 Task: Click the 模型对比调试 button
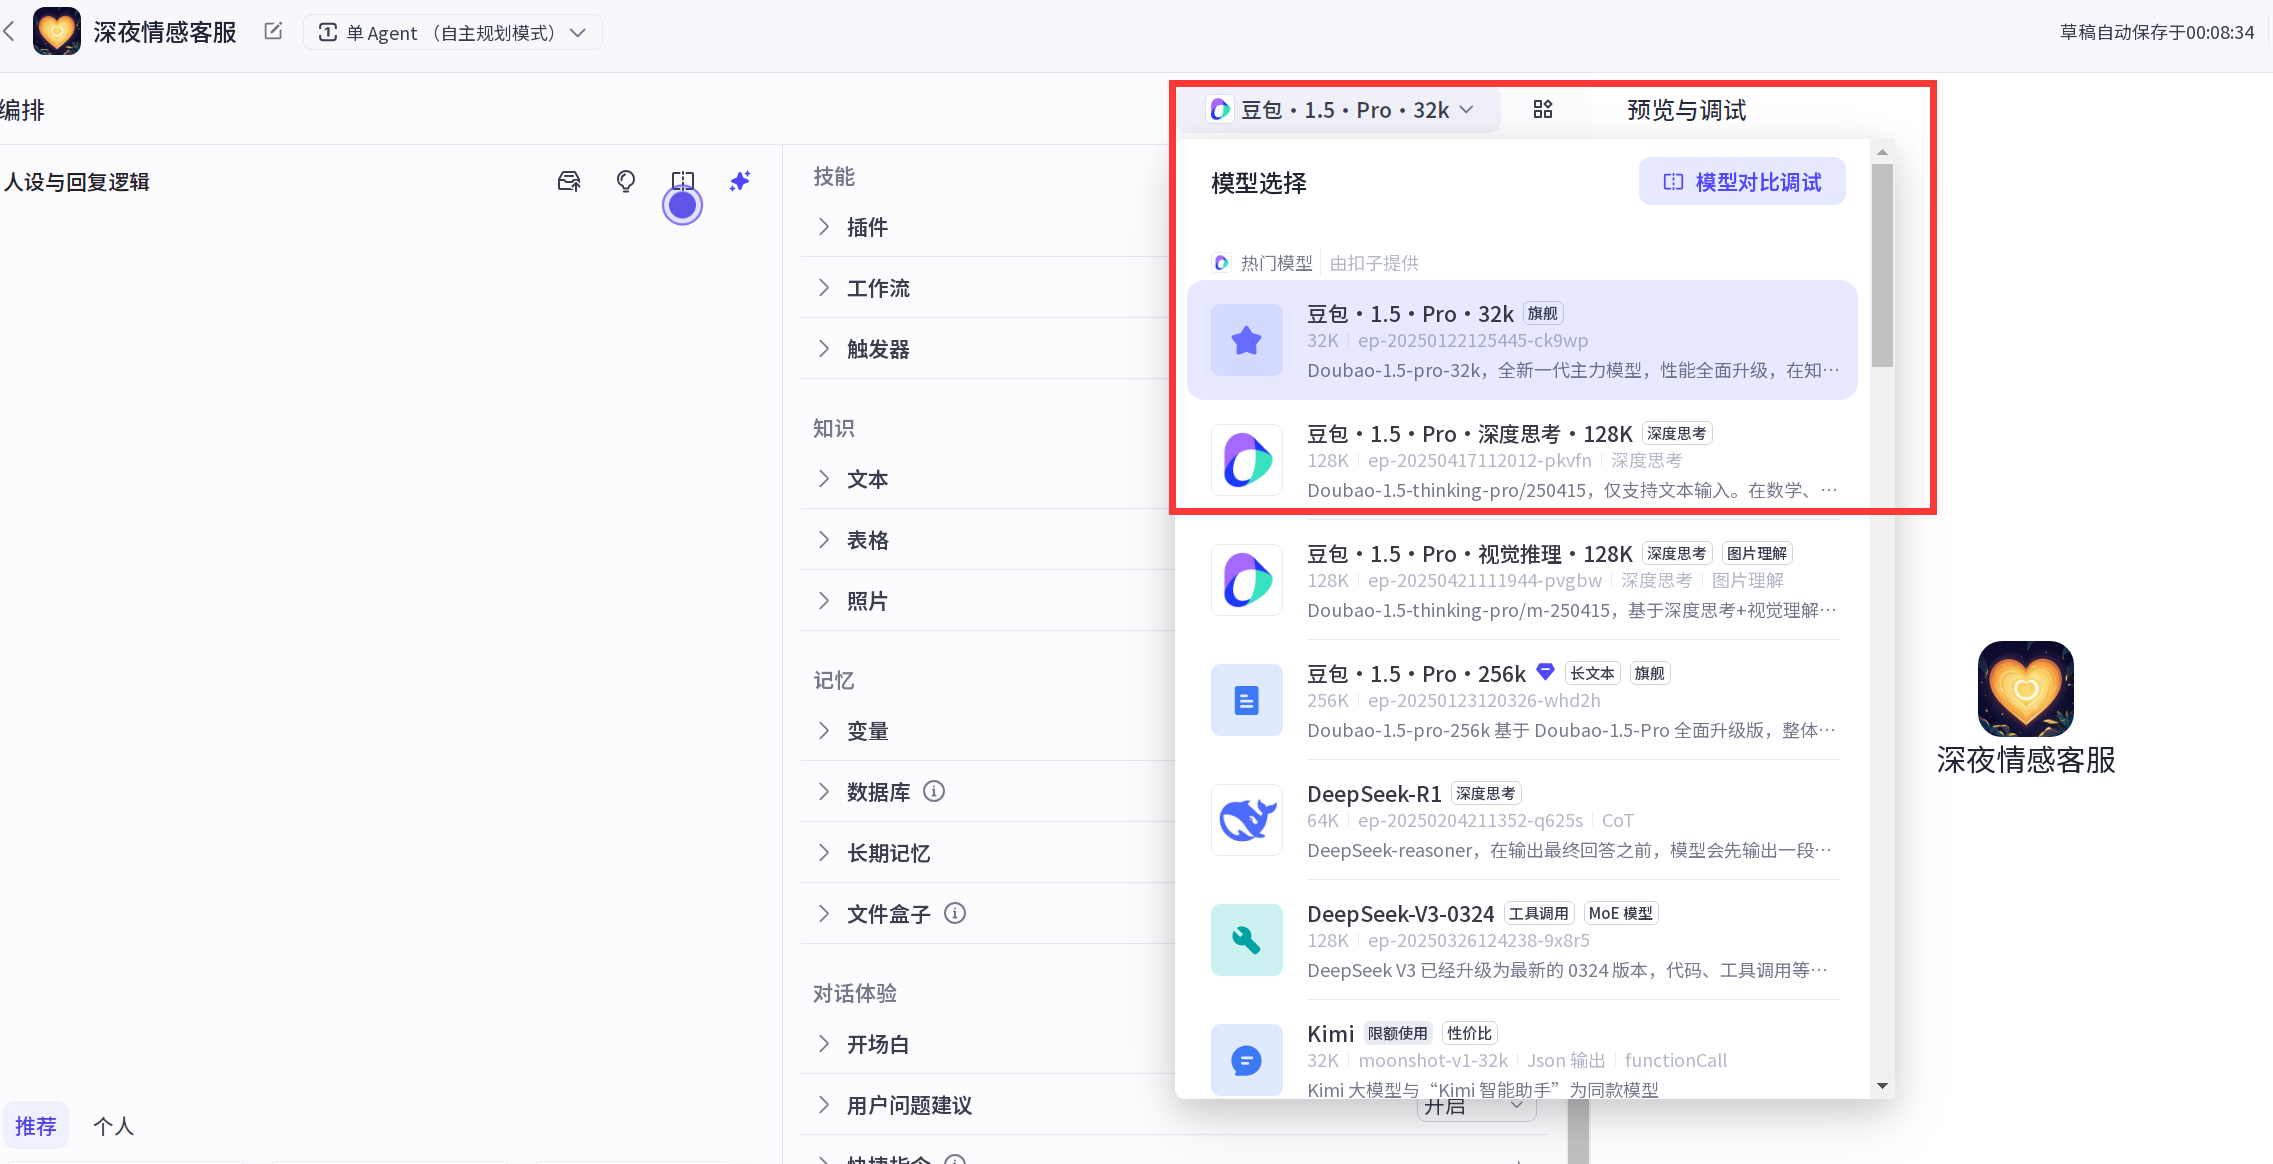pyautogui.click(x=1742, y=182)
